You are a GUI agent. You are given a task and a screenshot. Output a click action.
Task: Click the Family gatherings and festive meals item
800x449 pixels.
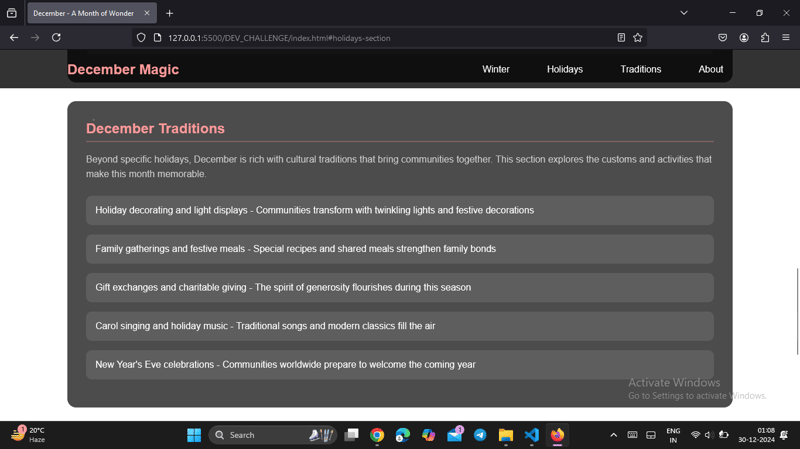click(399, 249)
